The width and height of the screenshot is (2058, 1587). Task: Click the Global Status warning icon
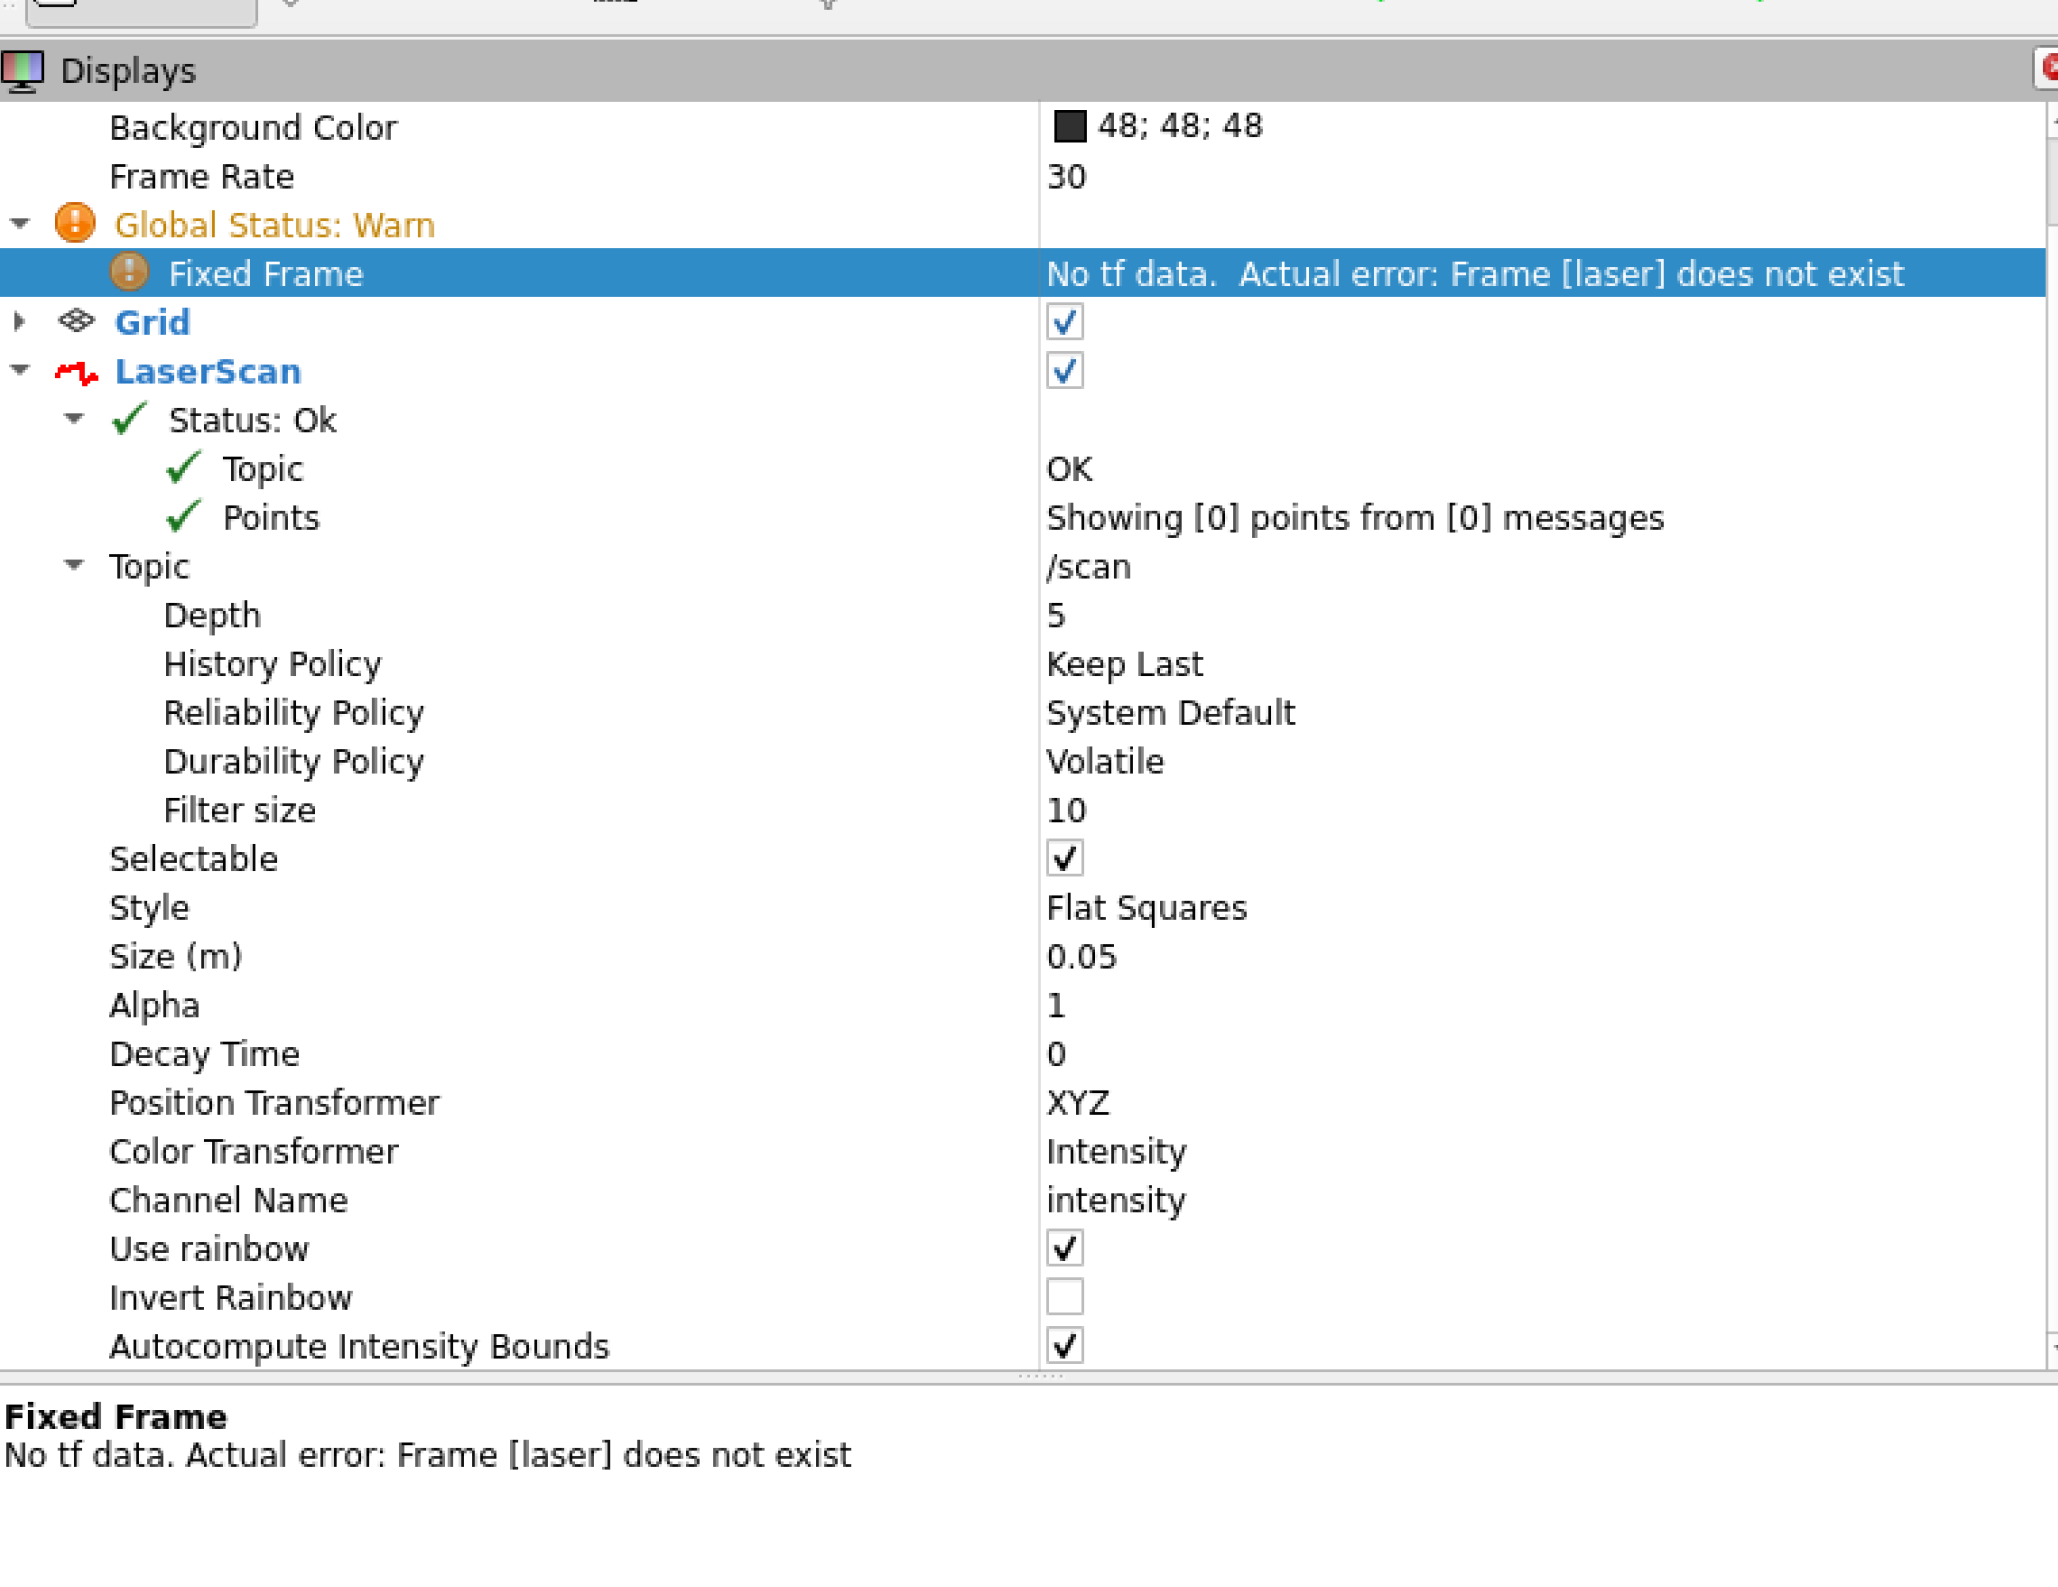pos(73,224)
